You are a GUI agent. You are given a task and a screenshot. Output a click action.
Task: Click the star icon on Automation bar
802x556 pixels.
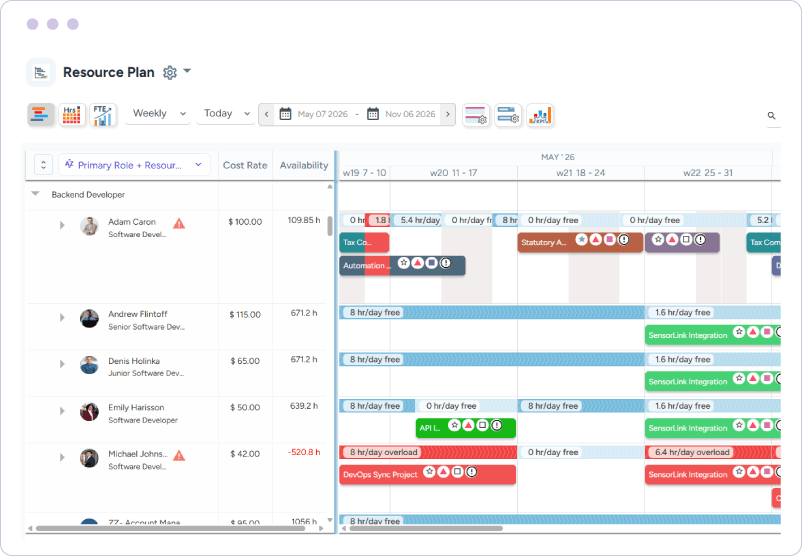[404, 262]
